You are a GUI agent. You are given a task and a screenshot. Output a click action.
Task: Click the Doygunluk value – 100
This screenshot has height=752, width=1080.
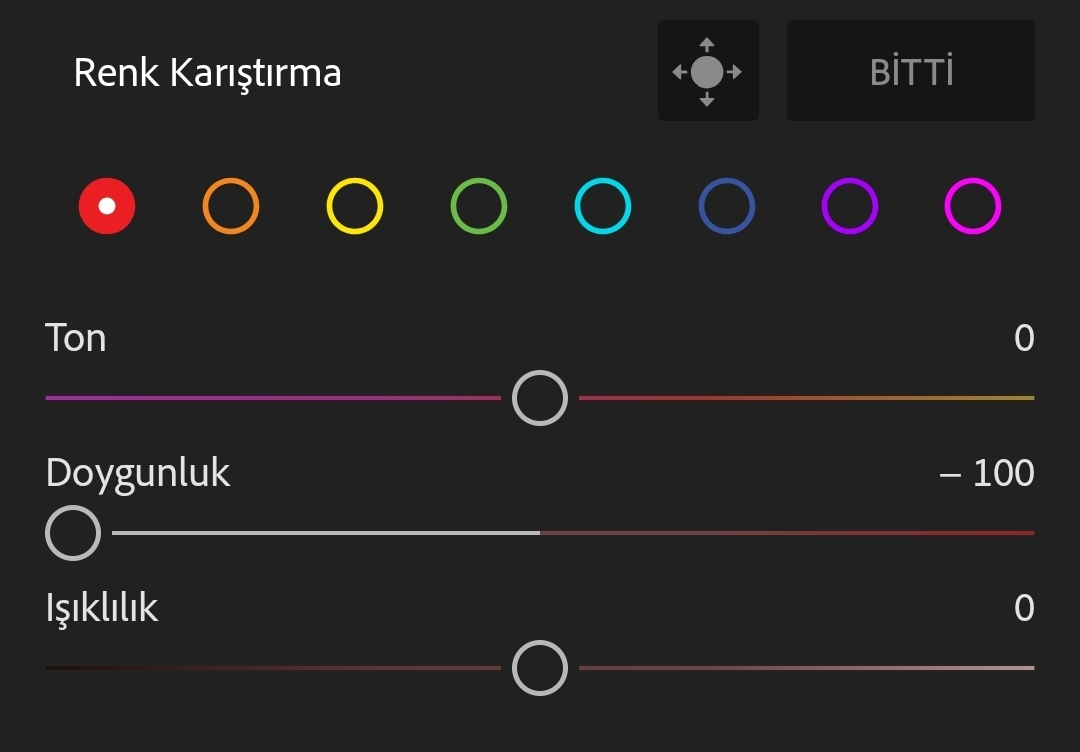[987, 473]
